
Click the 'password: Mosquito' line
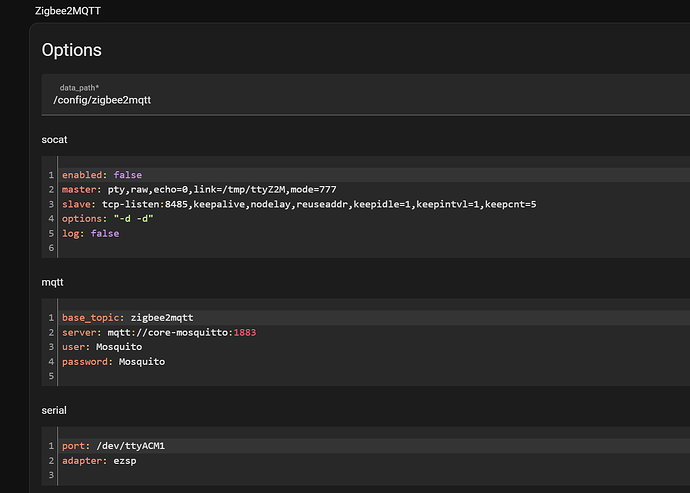click(x=113, y=361)
